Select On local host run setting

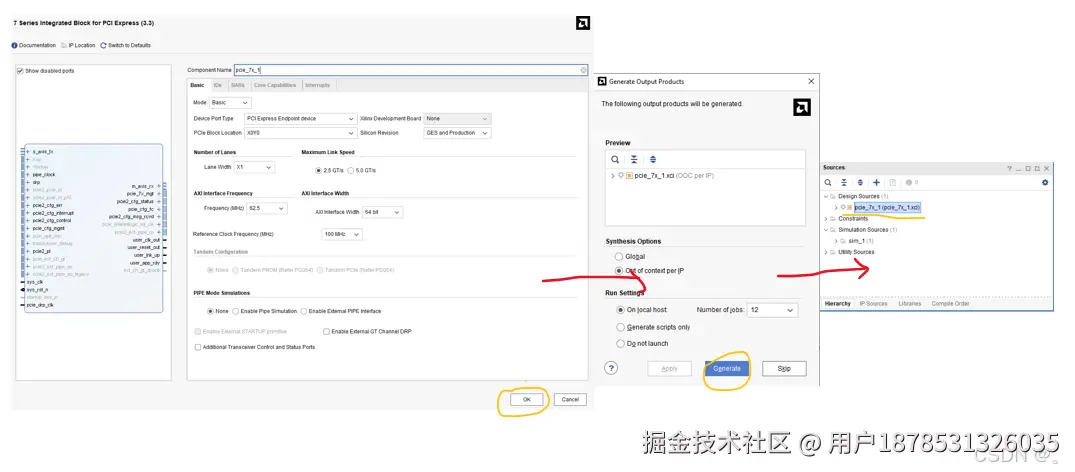click(x=621, y=310)
